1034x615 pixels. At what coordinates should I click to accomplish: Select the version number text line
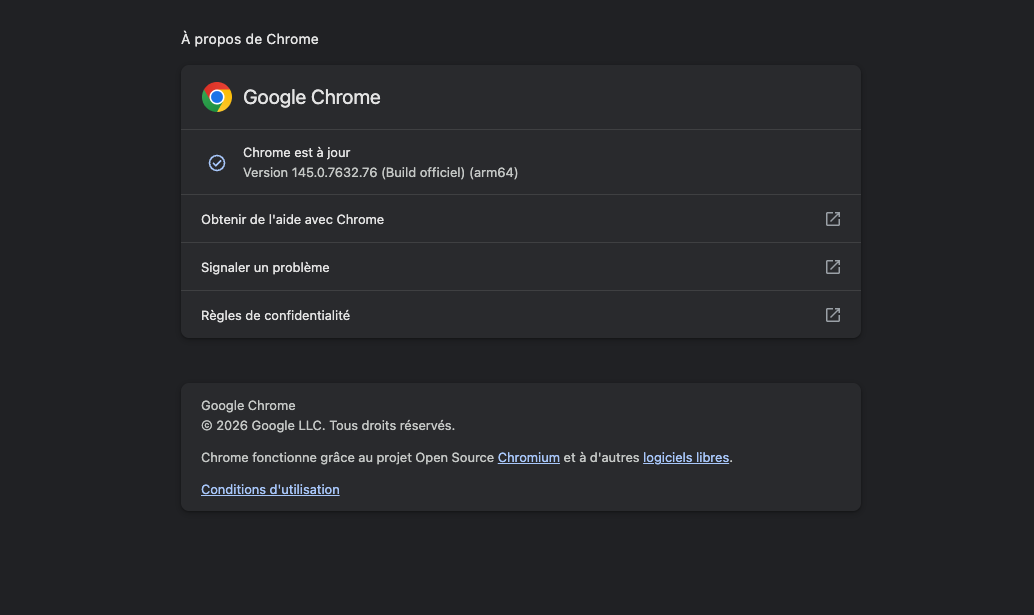[x=380, y=172]
